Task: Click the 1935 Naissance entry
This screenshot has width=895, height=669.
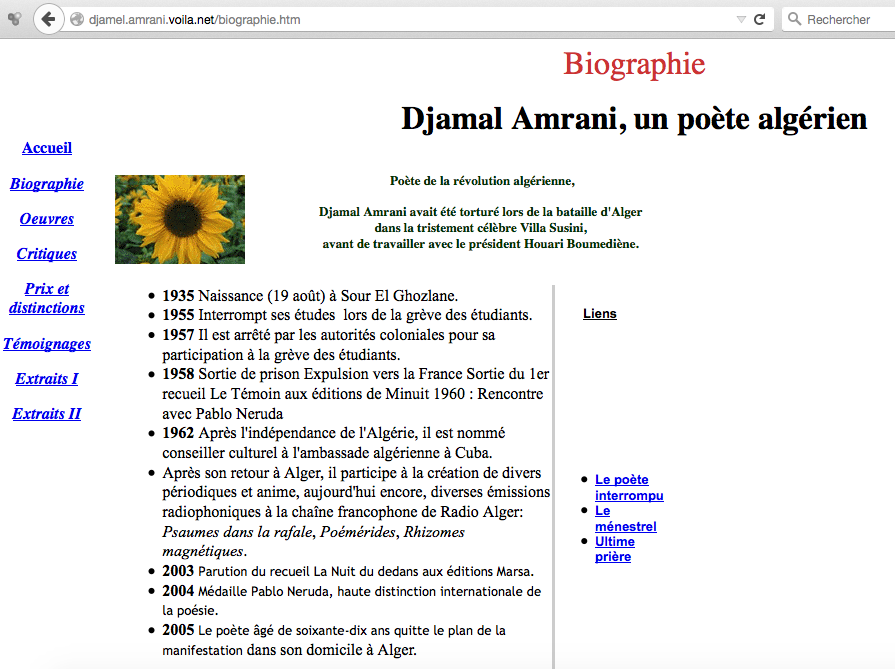Action: (310, 296)
